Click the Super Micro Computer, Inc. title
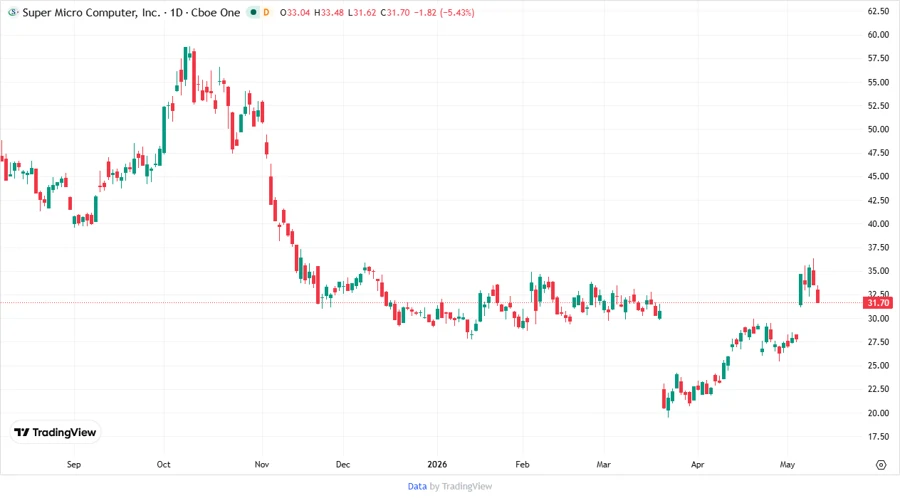This screenshot has width=900, height=498. coord(91,12)
